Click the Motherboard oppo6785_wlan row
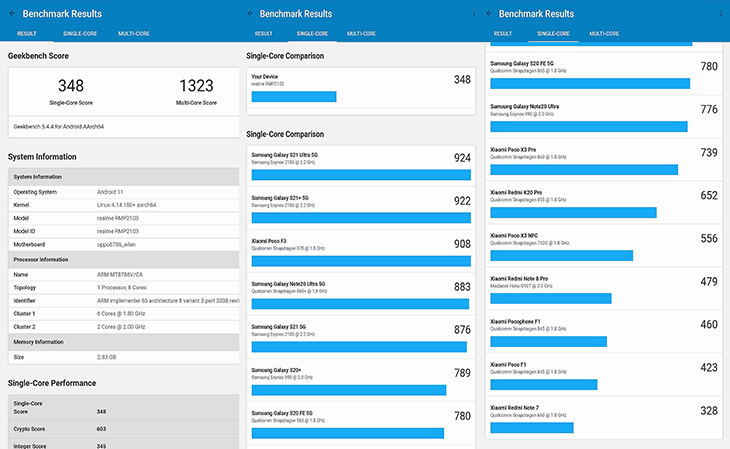Screen dimensions: 730x449 (x=124, y=244)
